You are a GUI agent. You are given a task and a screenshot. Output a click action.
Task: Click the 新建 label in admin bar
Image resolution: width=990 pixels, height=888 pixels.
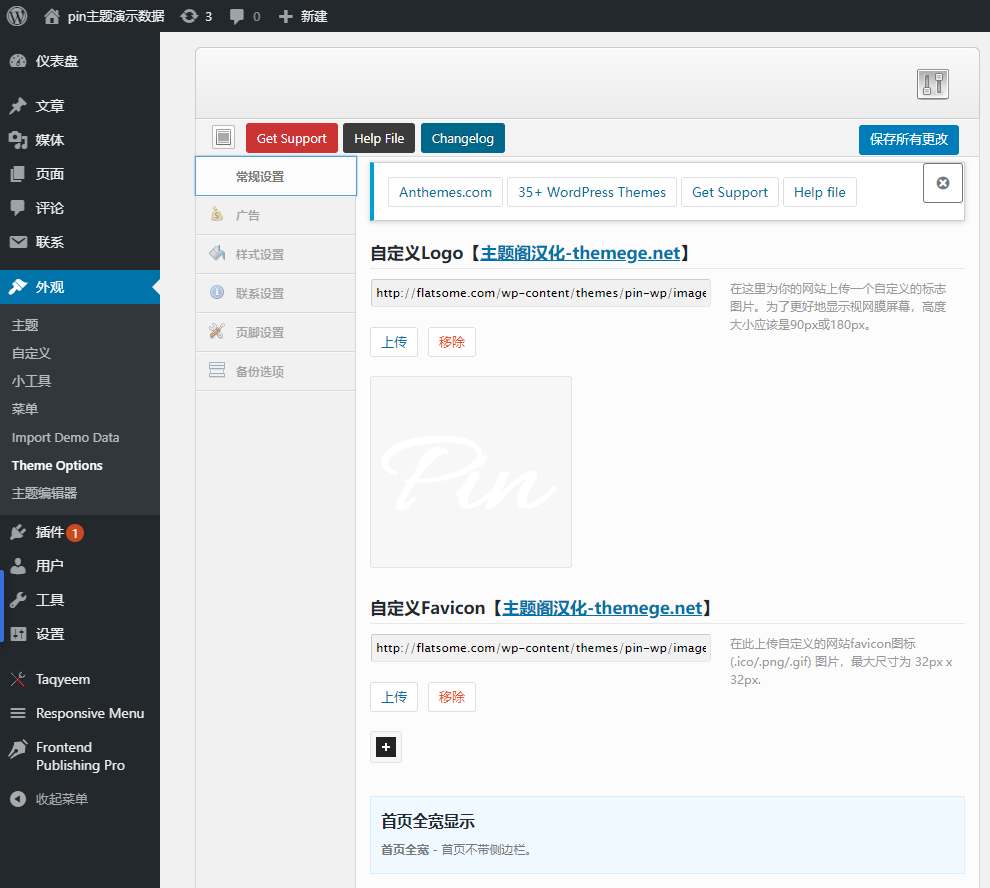(x=314, y=16)
